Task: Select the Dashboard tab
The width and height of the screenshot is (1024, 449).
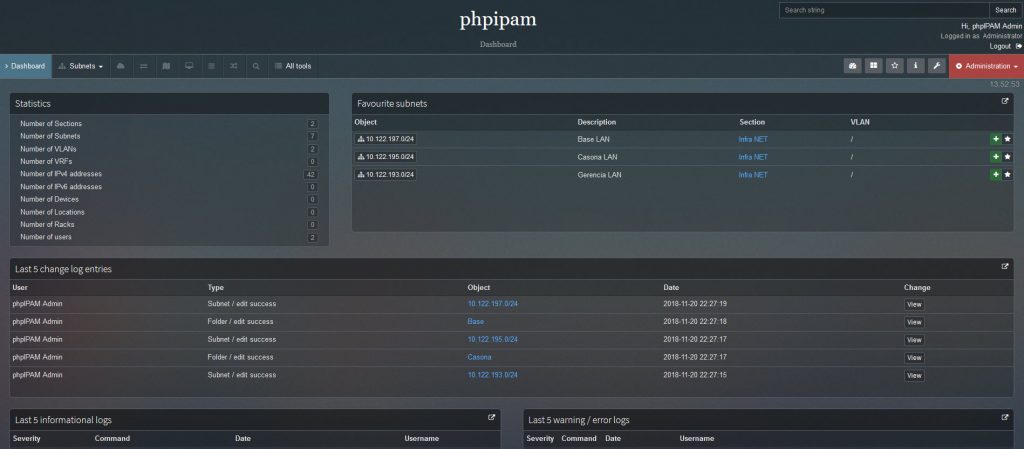Action: pyautogui.click(x=25, y=66)
